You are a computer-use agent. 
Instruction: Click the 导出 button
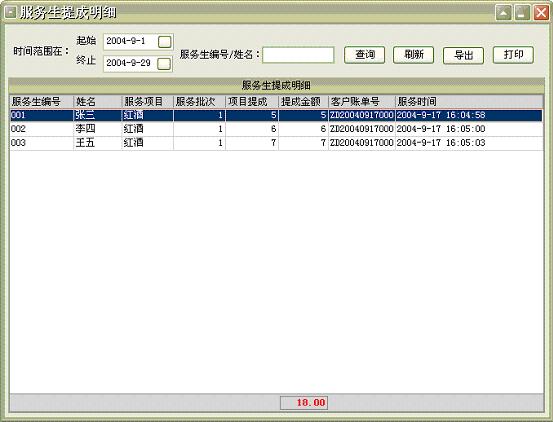tap(463, 55)
